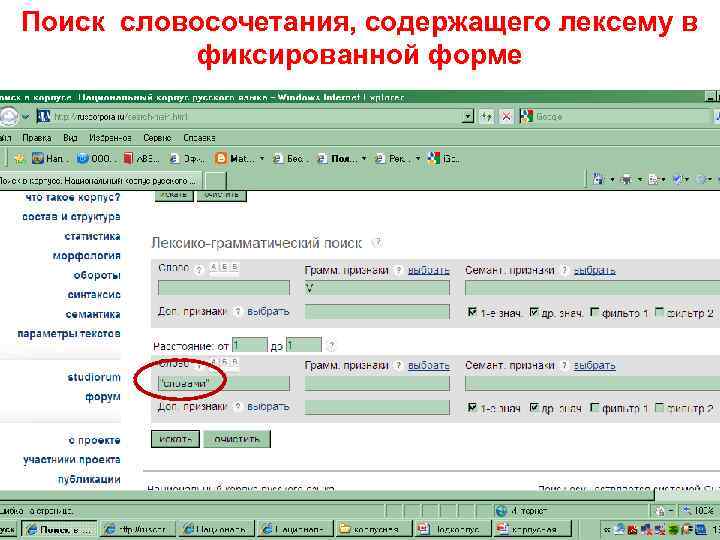Open sidebar link 'параметры текстов'
The width and height of the screenshot is (720, 540).
tap(69, 334)
